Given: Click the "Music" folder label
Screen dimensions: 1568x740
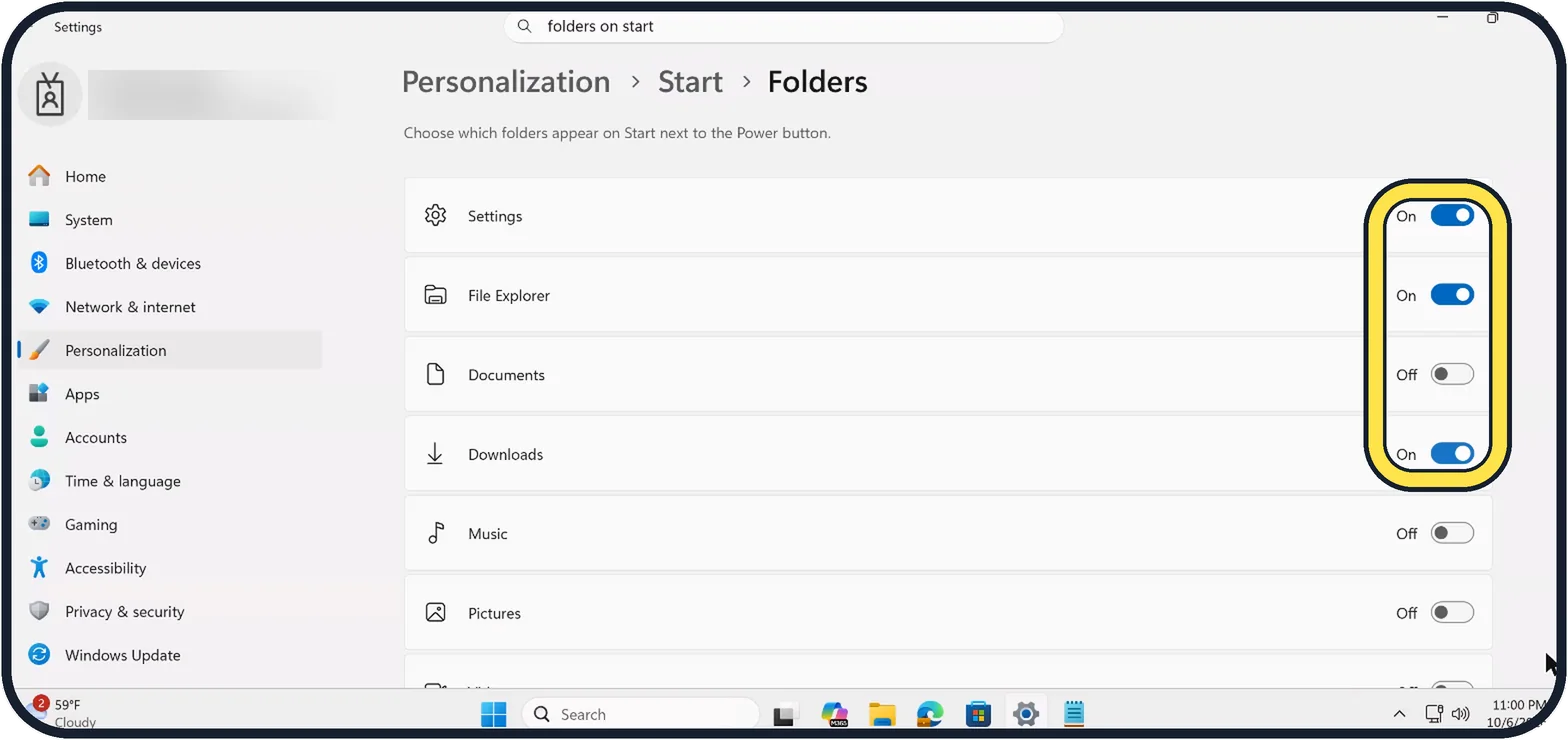Looking at the screenshot, I should (x=488, y=534).
